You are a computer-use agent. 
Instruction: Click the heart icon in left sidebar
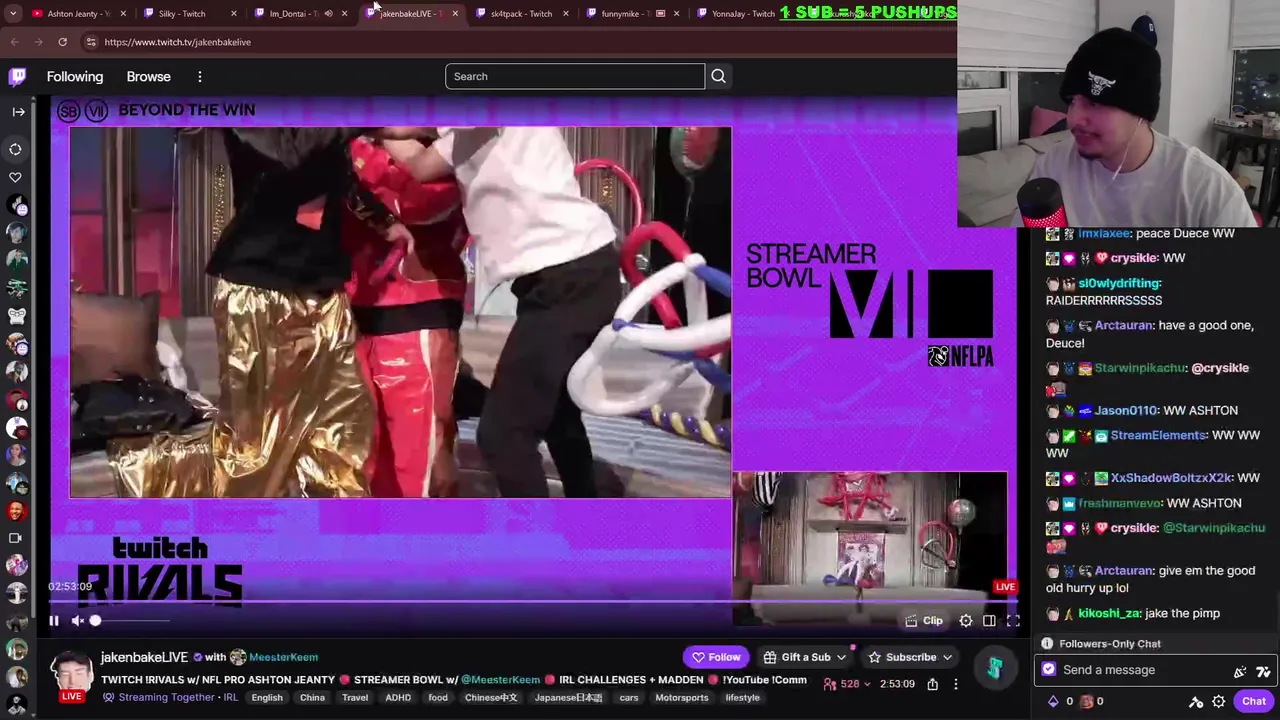coord(16,178)
